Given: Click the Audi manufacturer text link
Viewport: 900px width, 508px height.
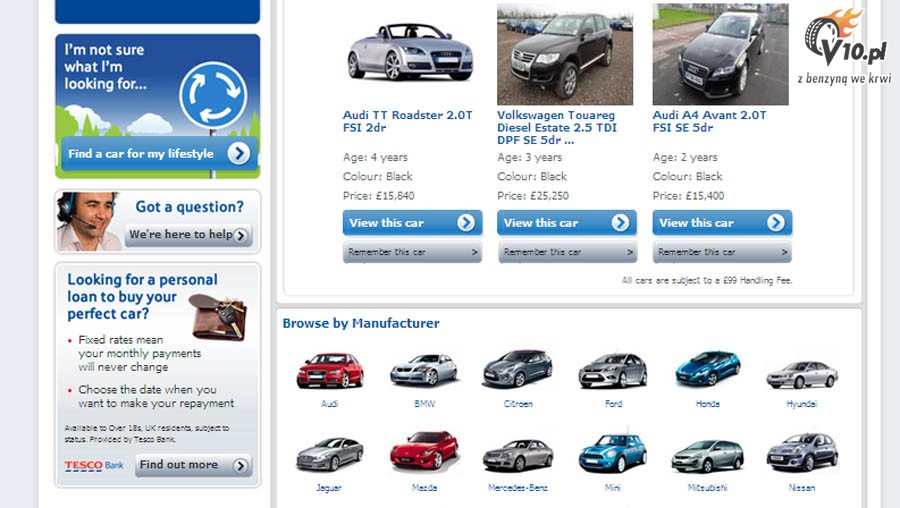Looking at the screenshot, I should point(329,404).
